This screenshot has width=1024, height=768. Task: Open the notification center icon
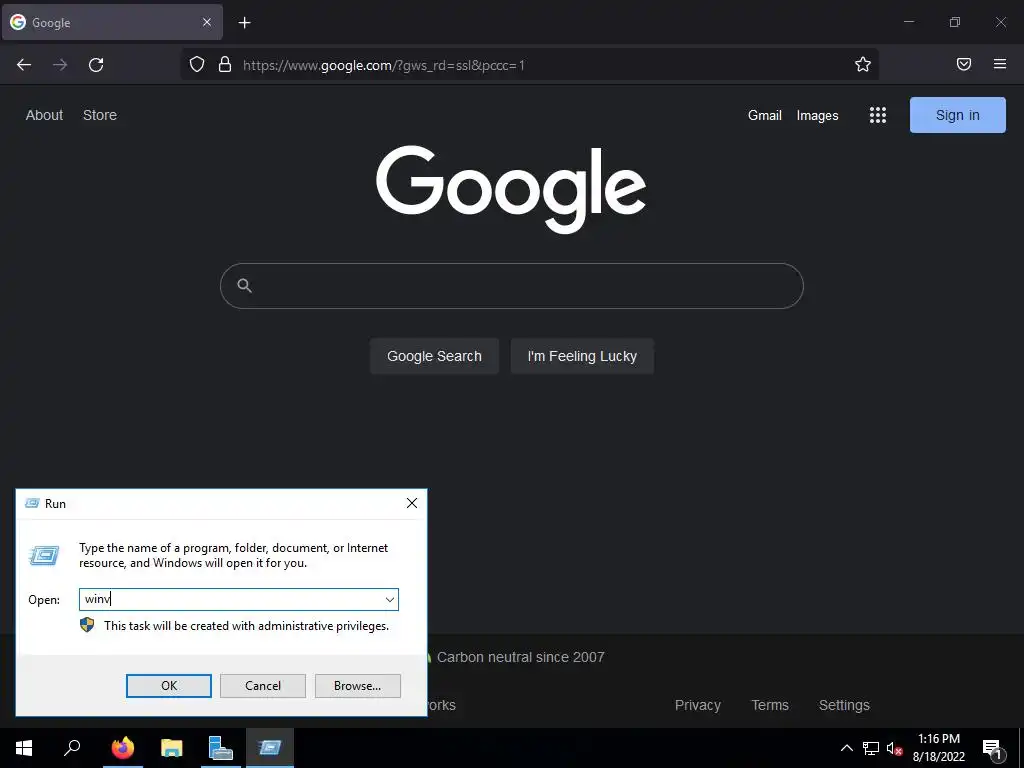tap(992, 748)
